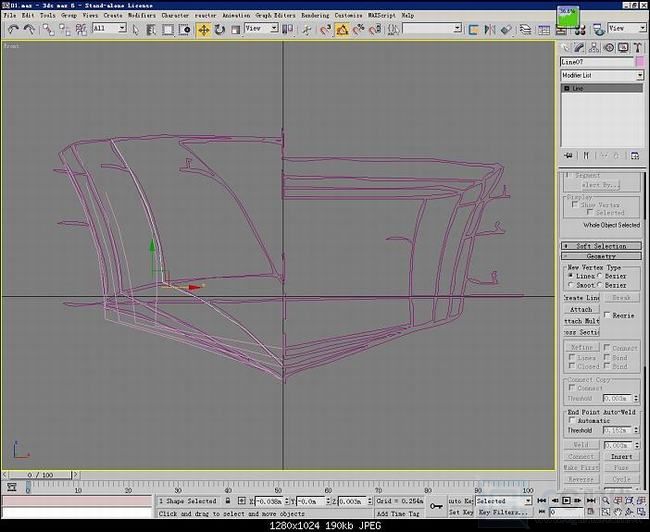Image resolution: width=650 pixels, height=532 pixels.
Task: Open the Material Editor icon
Action: pyautogui.click(x=580, y=30)
